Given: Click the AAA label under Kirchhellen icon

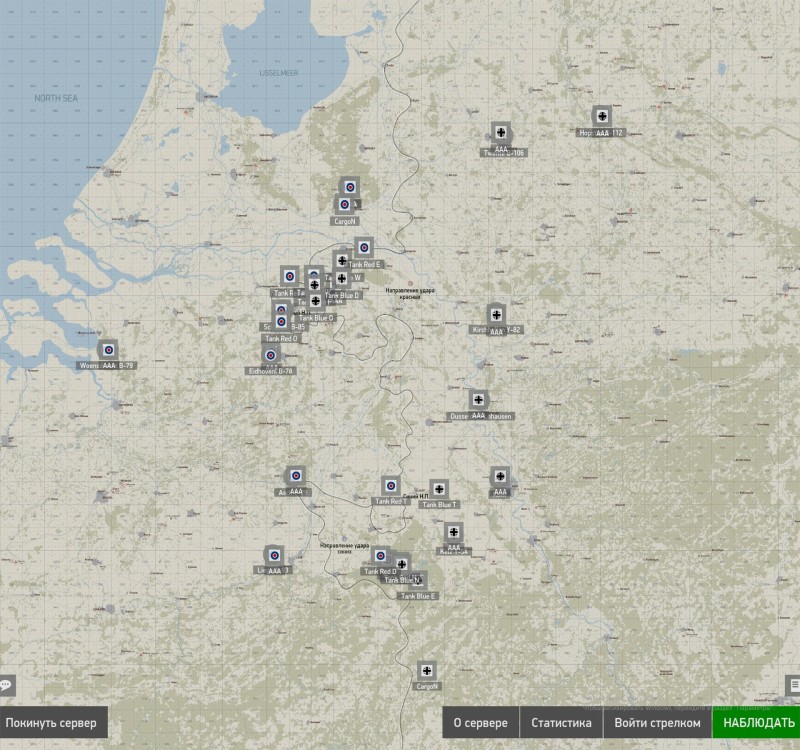Looking at the screenshot, I should pos(496,332).
